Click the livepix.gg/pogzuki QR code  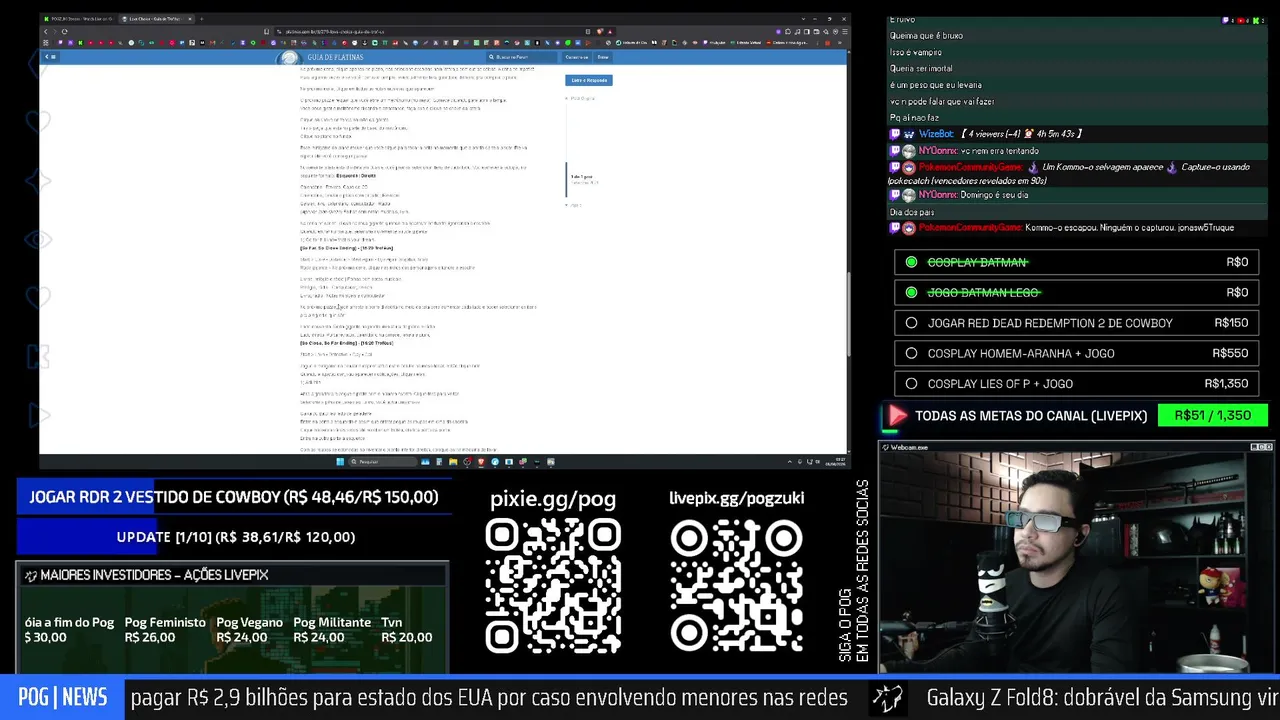[736, 586]
